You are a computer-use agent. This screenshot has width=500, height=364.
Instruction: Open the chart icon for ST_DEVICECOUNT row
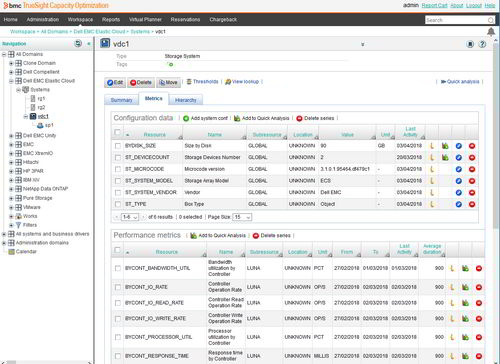click(432, 157)
